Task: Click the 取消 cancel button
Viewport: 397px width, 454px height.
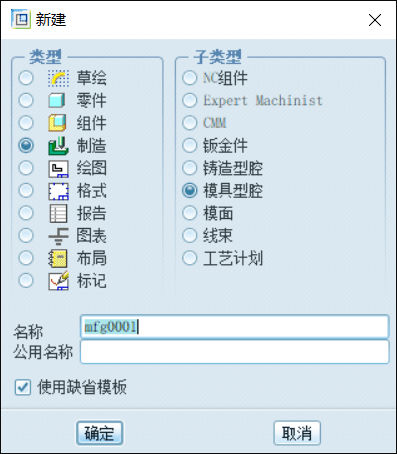Action: click(x=297, y=433)
